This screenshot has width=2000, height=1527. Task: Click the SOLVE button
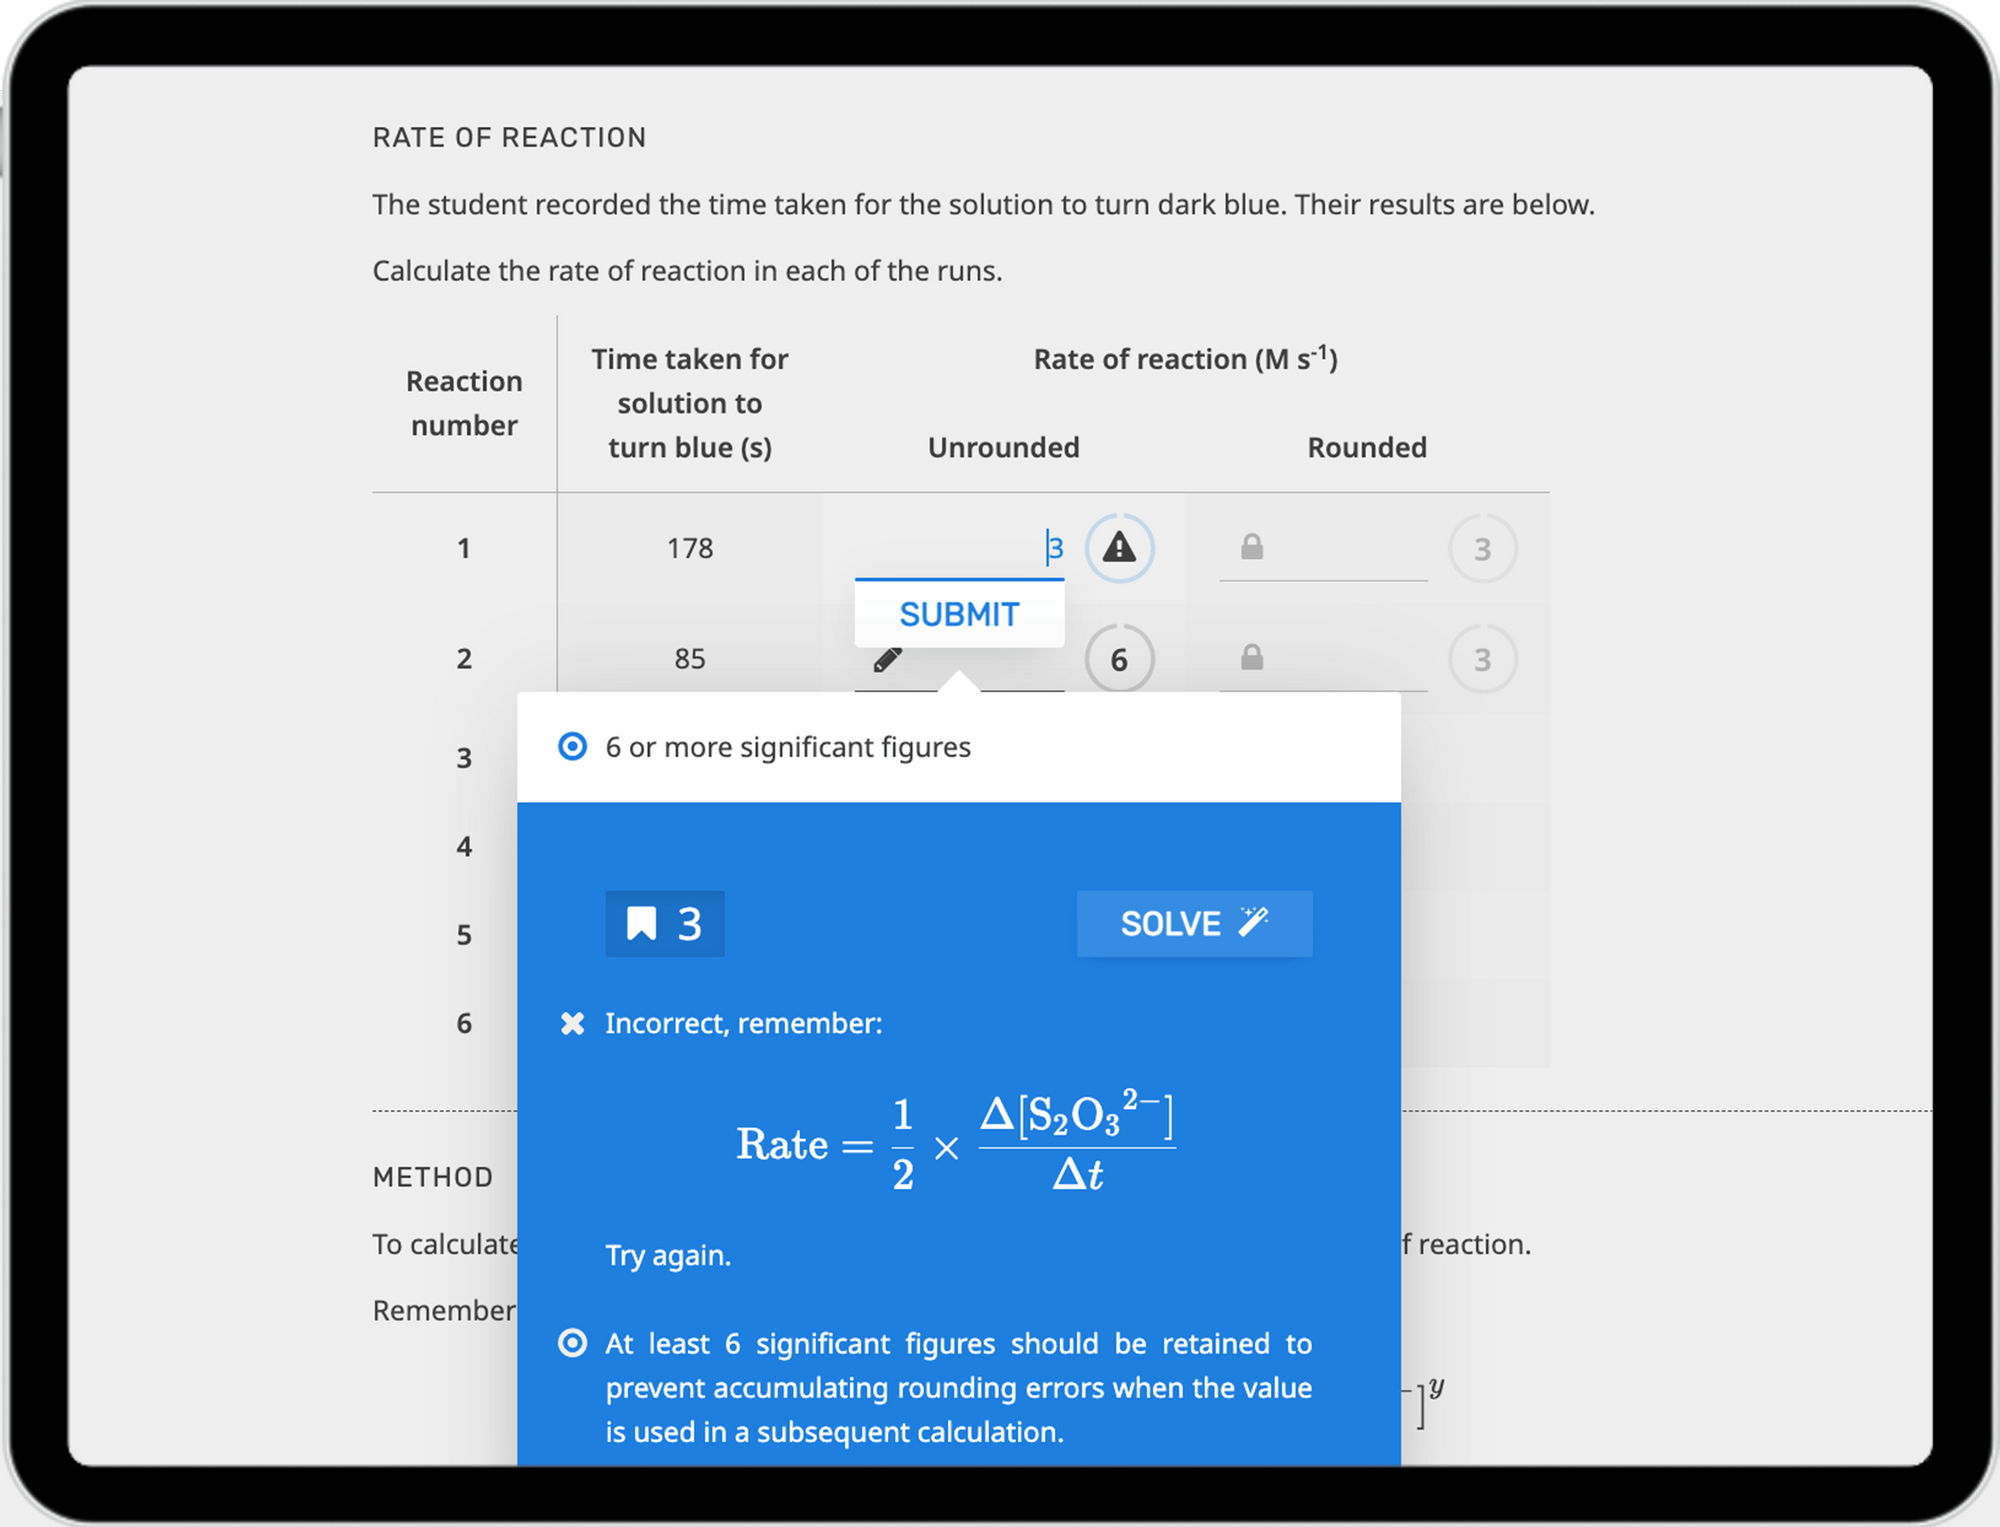click(1194, 923)
